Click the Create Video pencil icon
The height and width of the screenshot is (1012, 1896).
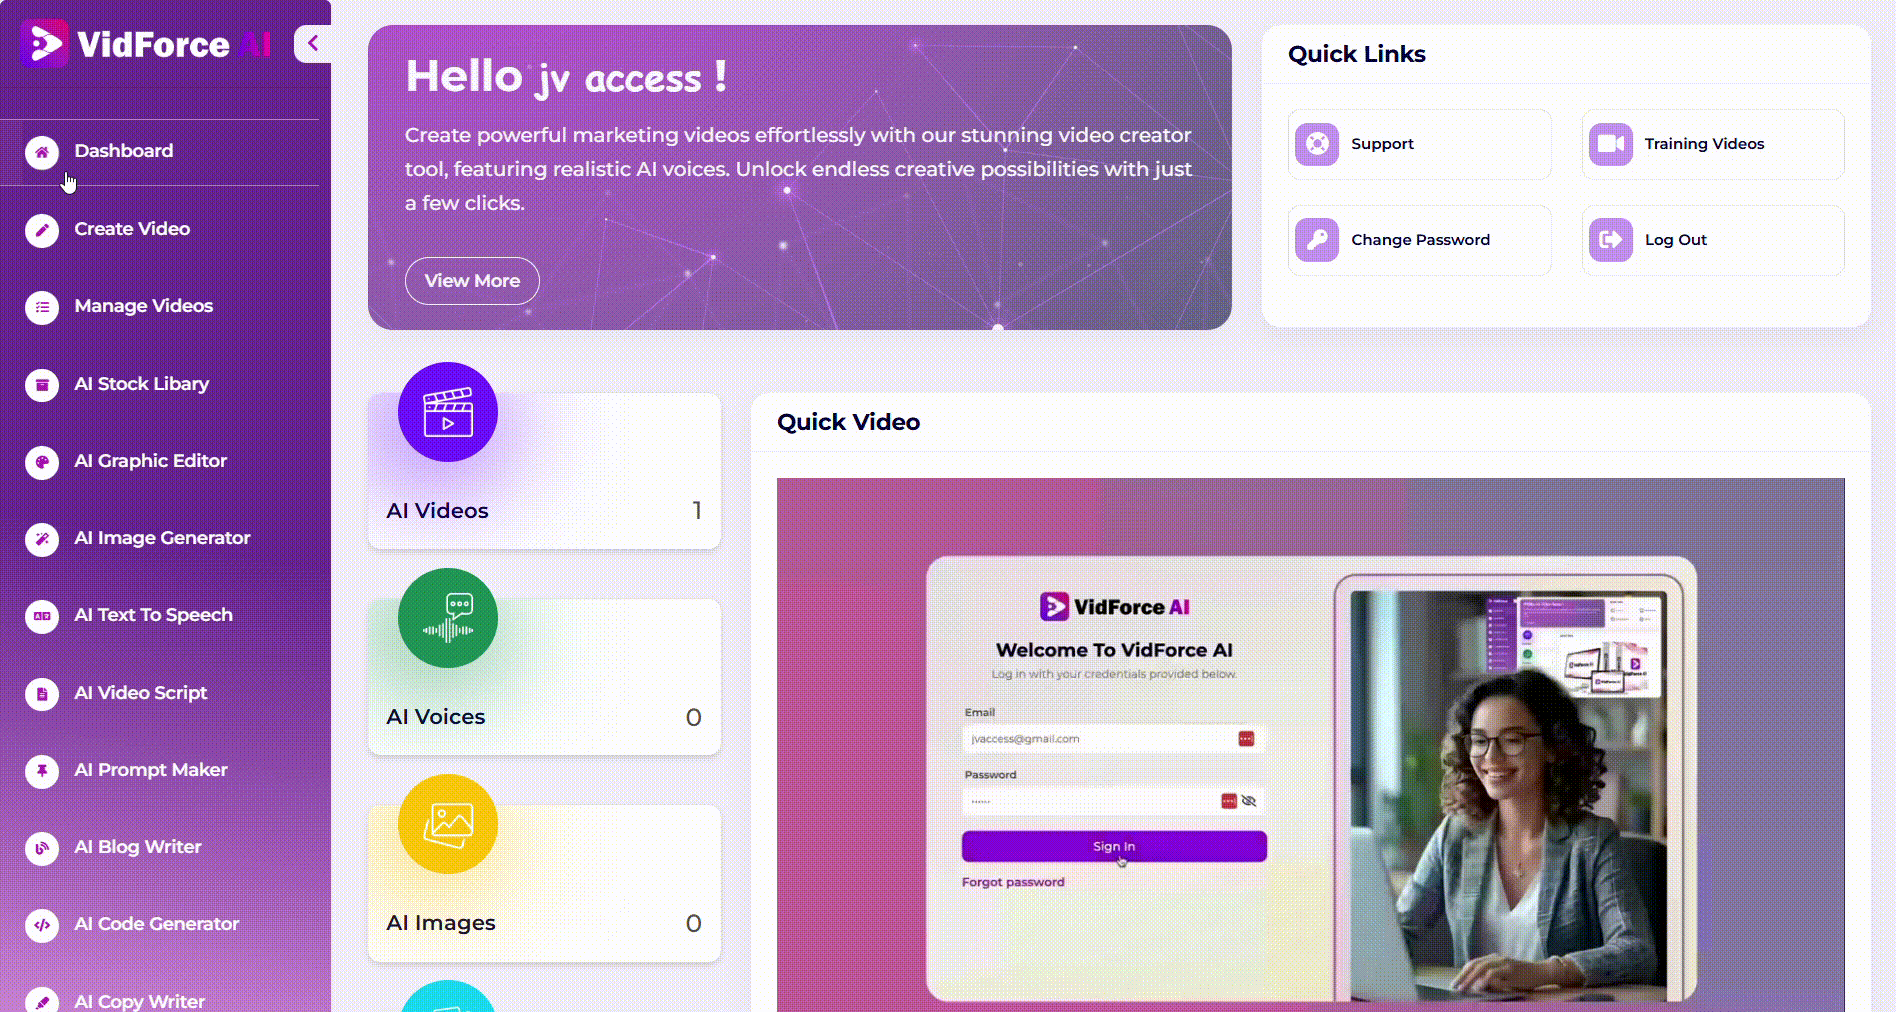pyautogui.click(x=42, y=230)
